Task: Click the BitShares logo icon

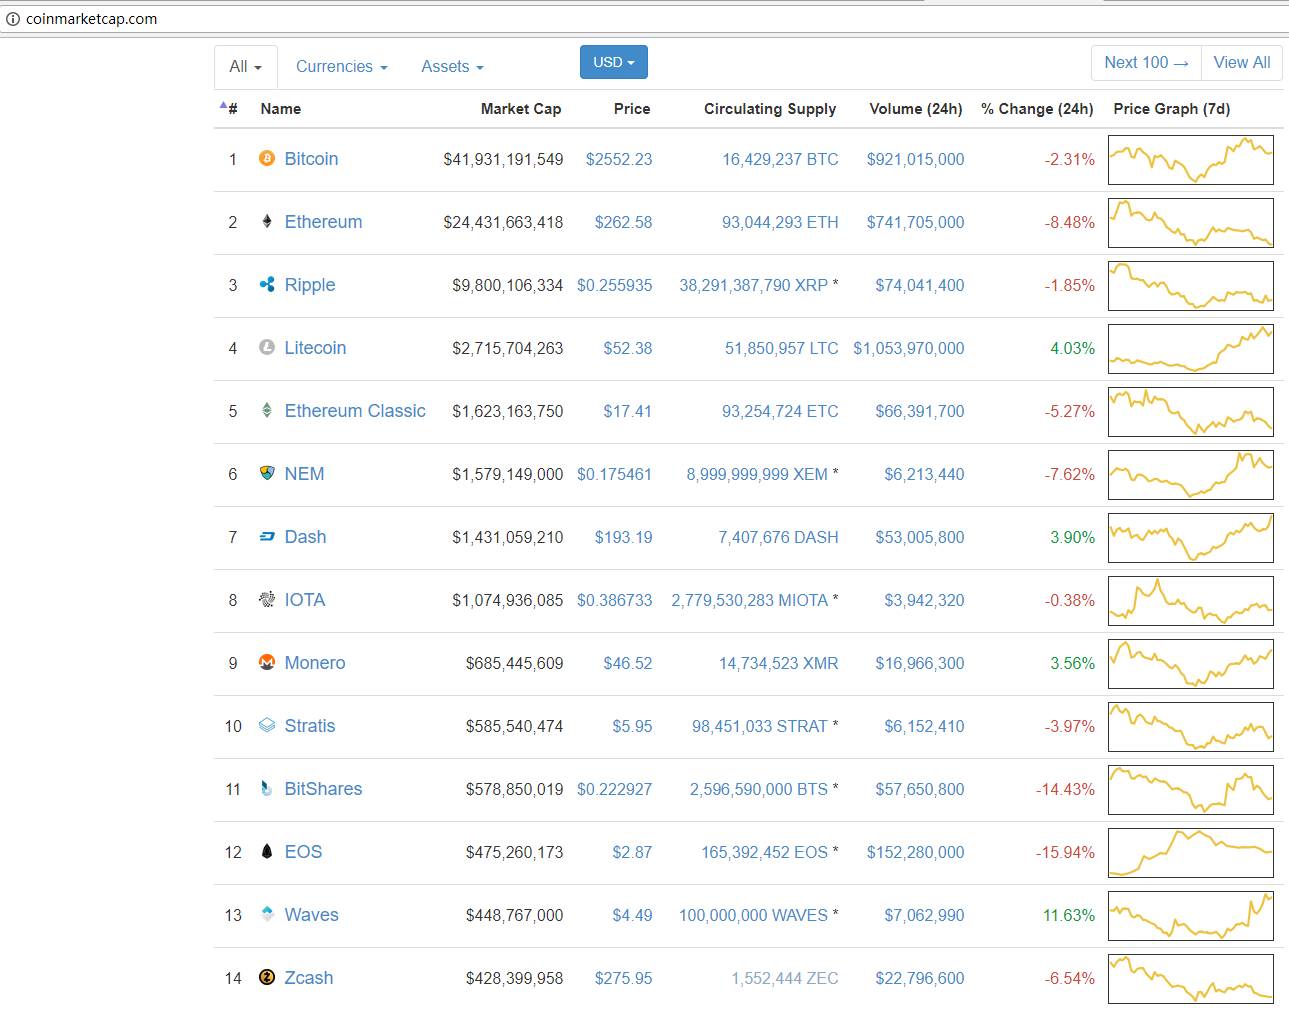Action: [x=267, y=788]
